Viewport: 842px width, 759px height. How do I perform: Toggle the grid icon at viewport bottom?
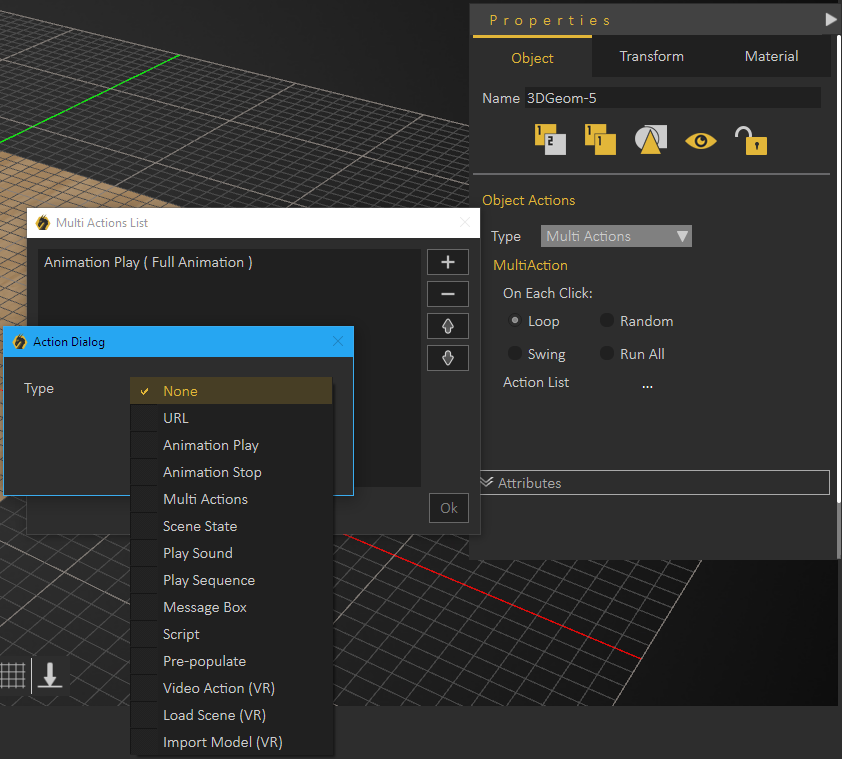[x=13, y=675]
